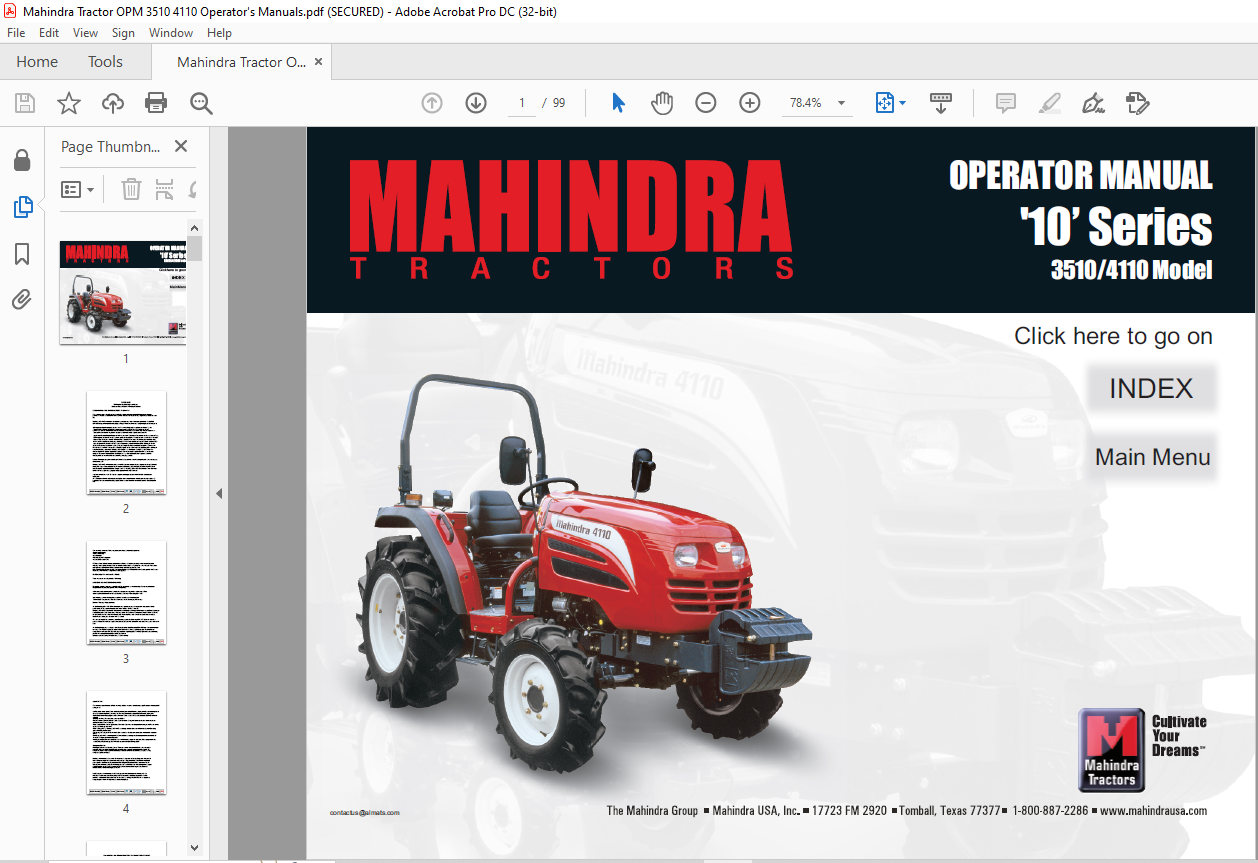Open the View menu
Image resolution: width=1258 pixels, height=863 pixels.
(85, 33)
